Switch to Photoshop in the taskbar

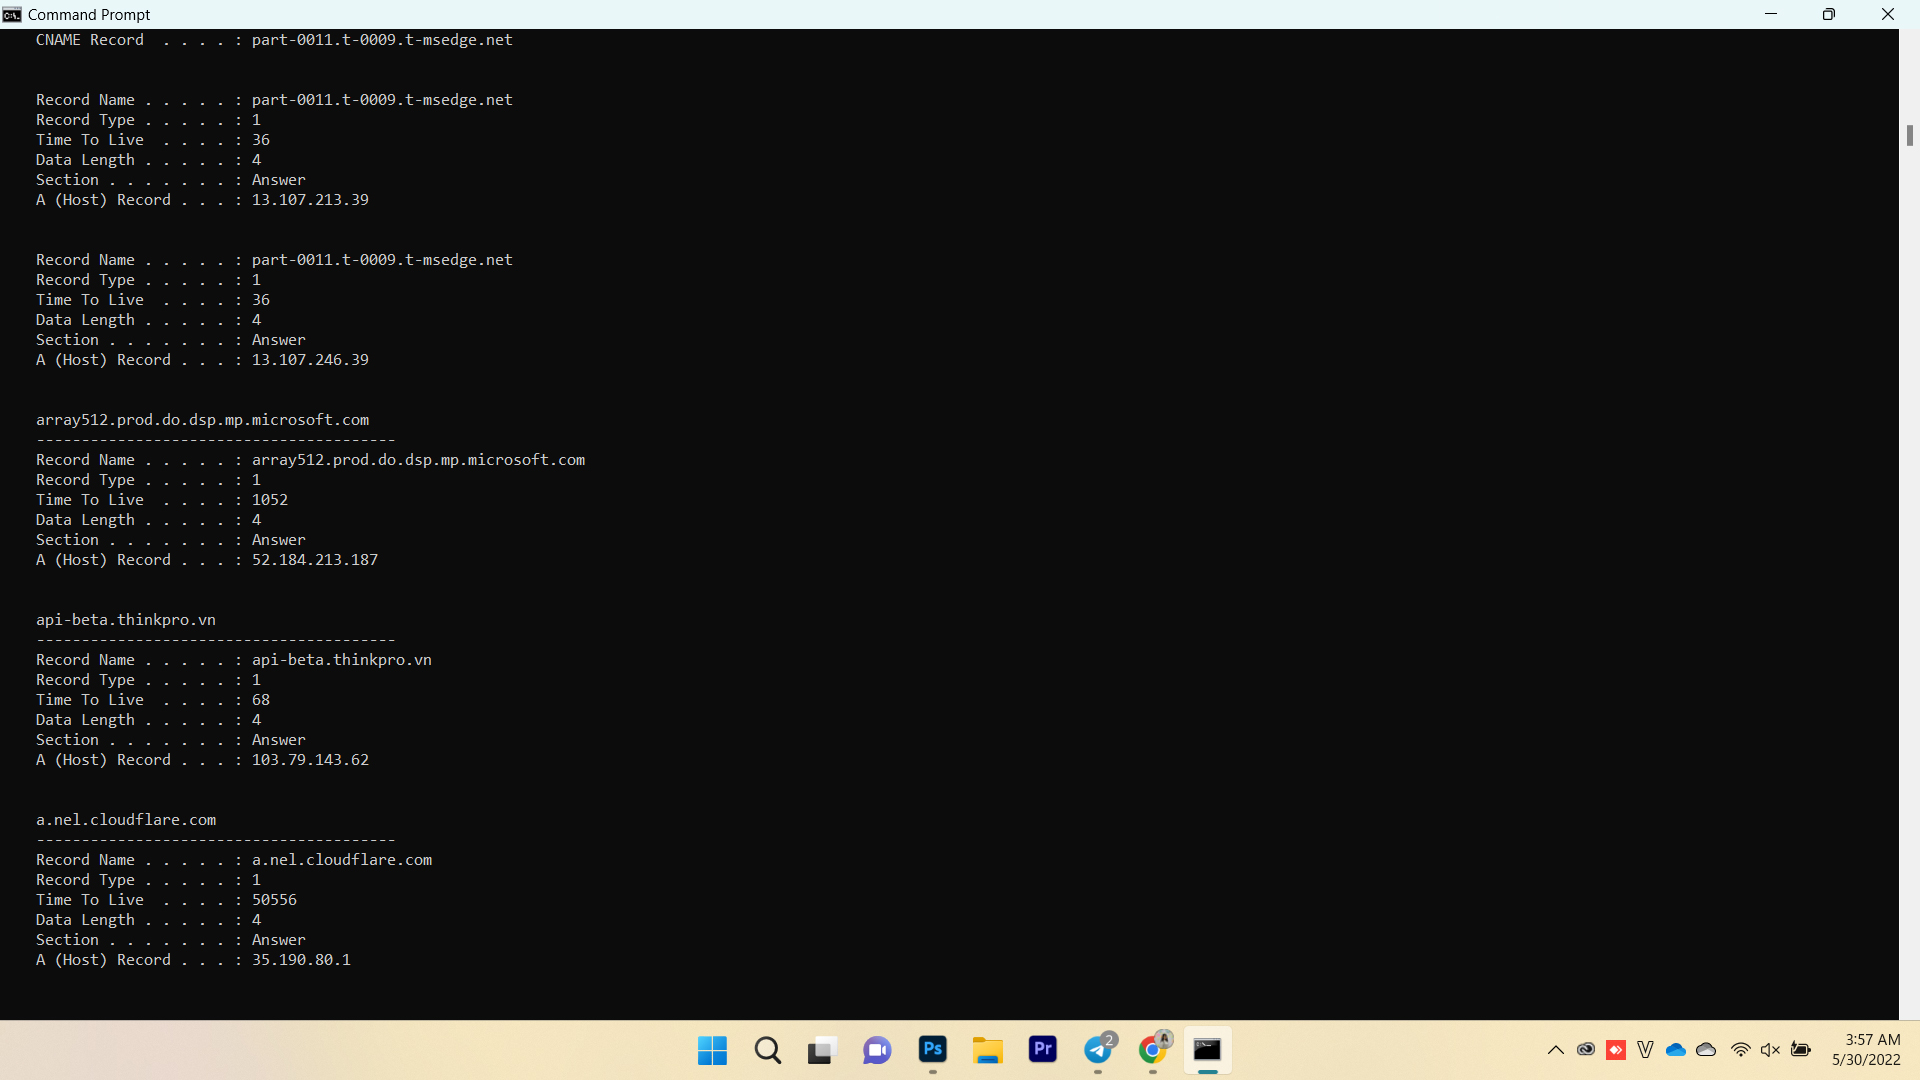tap(933, 1050)
